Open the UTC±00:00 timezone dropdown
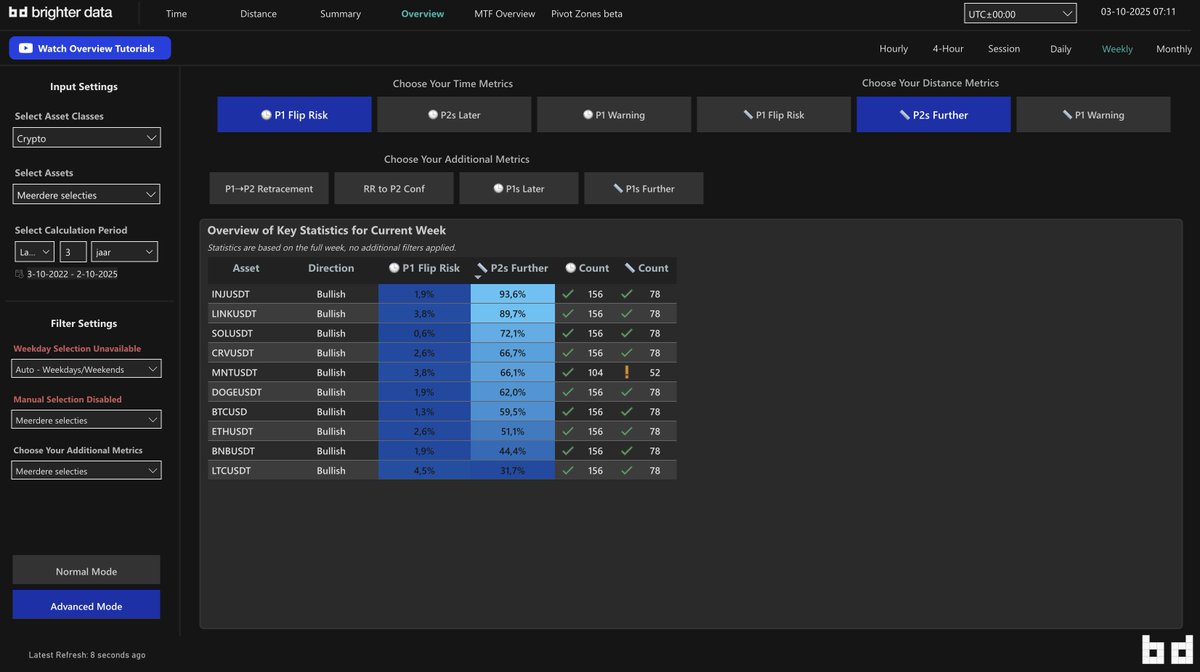The height and width of the screenshot is (672, 1200). [x=1020, y=14]
